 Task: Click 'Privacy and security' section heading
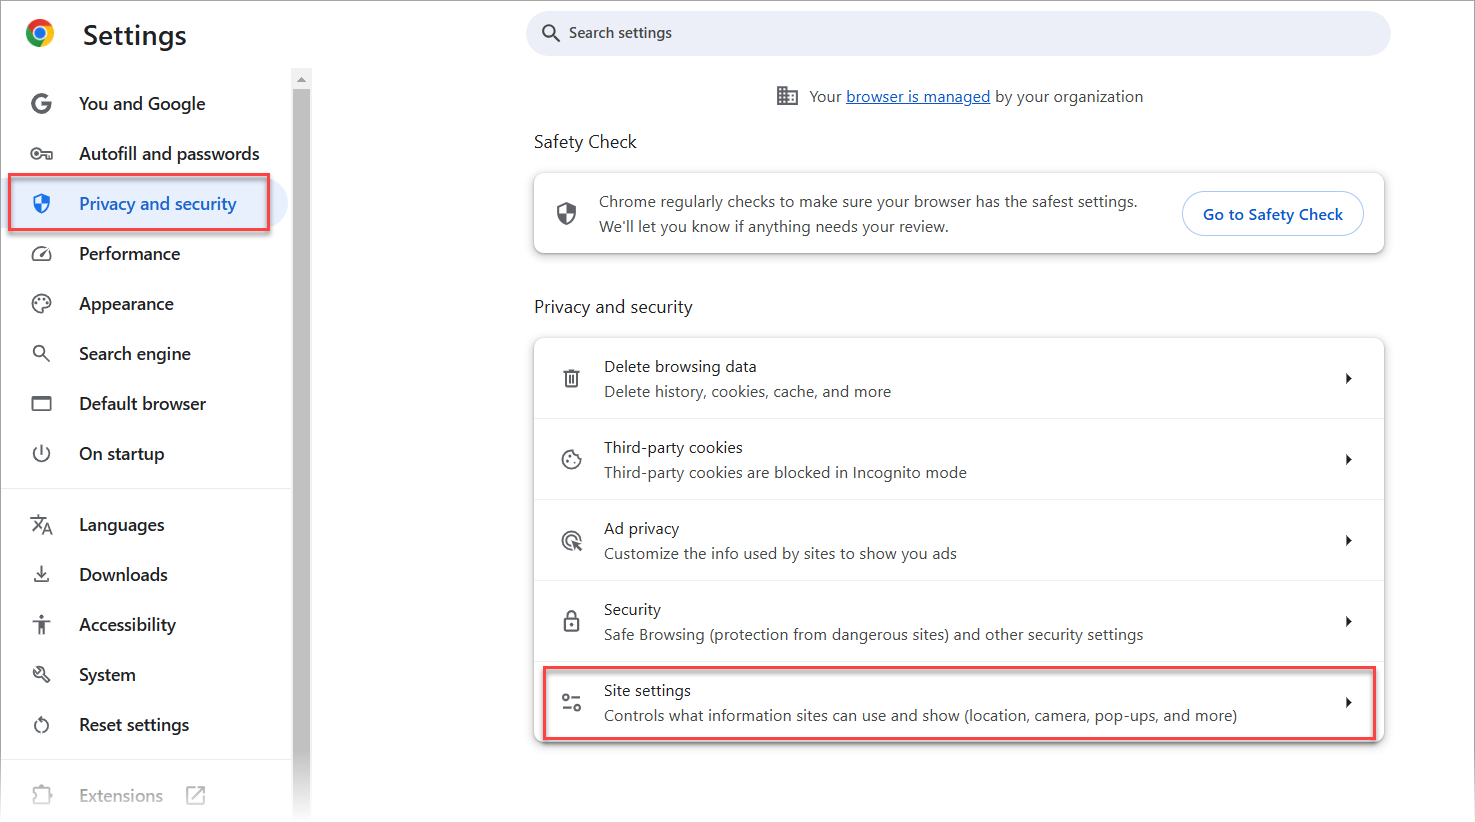[613, 307]
